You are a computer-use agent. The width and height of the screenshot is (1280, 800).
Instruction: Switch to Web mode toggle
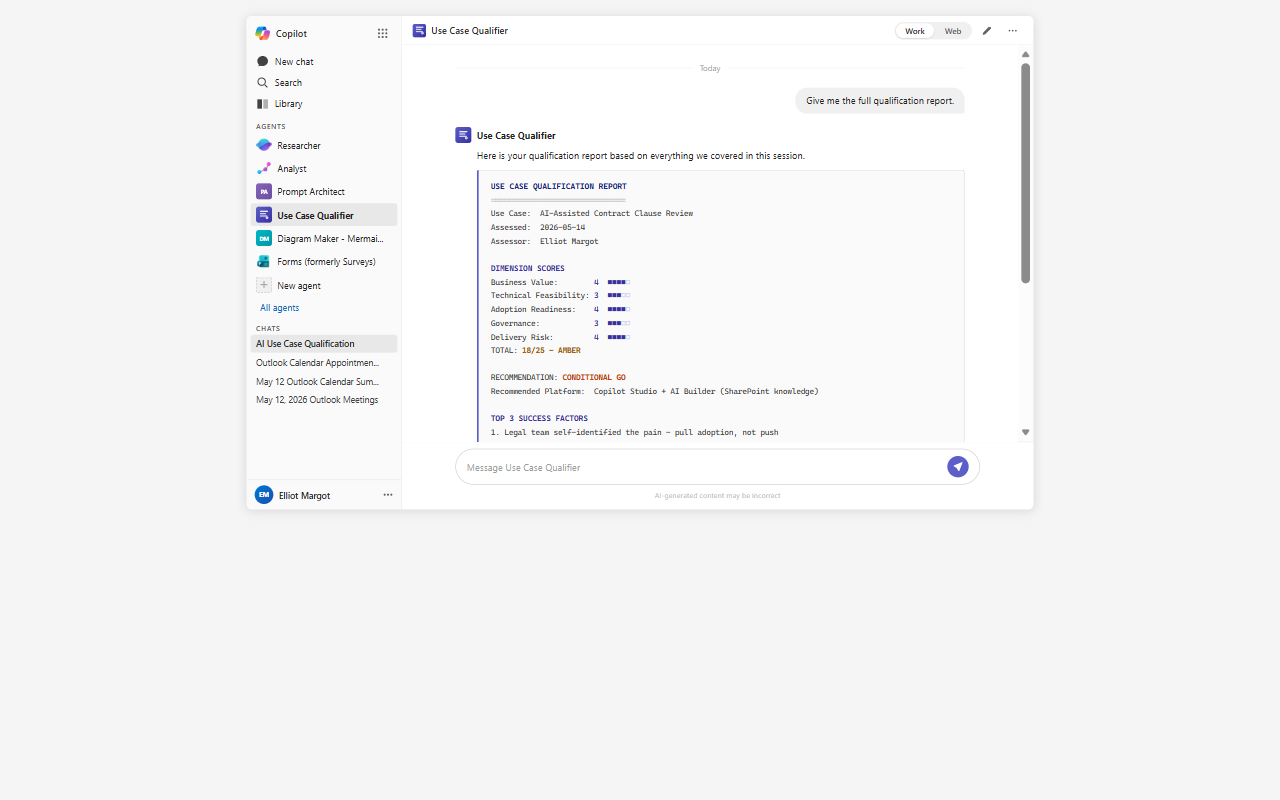pyautogui.click(x=953, y=31)
